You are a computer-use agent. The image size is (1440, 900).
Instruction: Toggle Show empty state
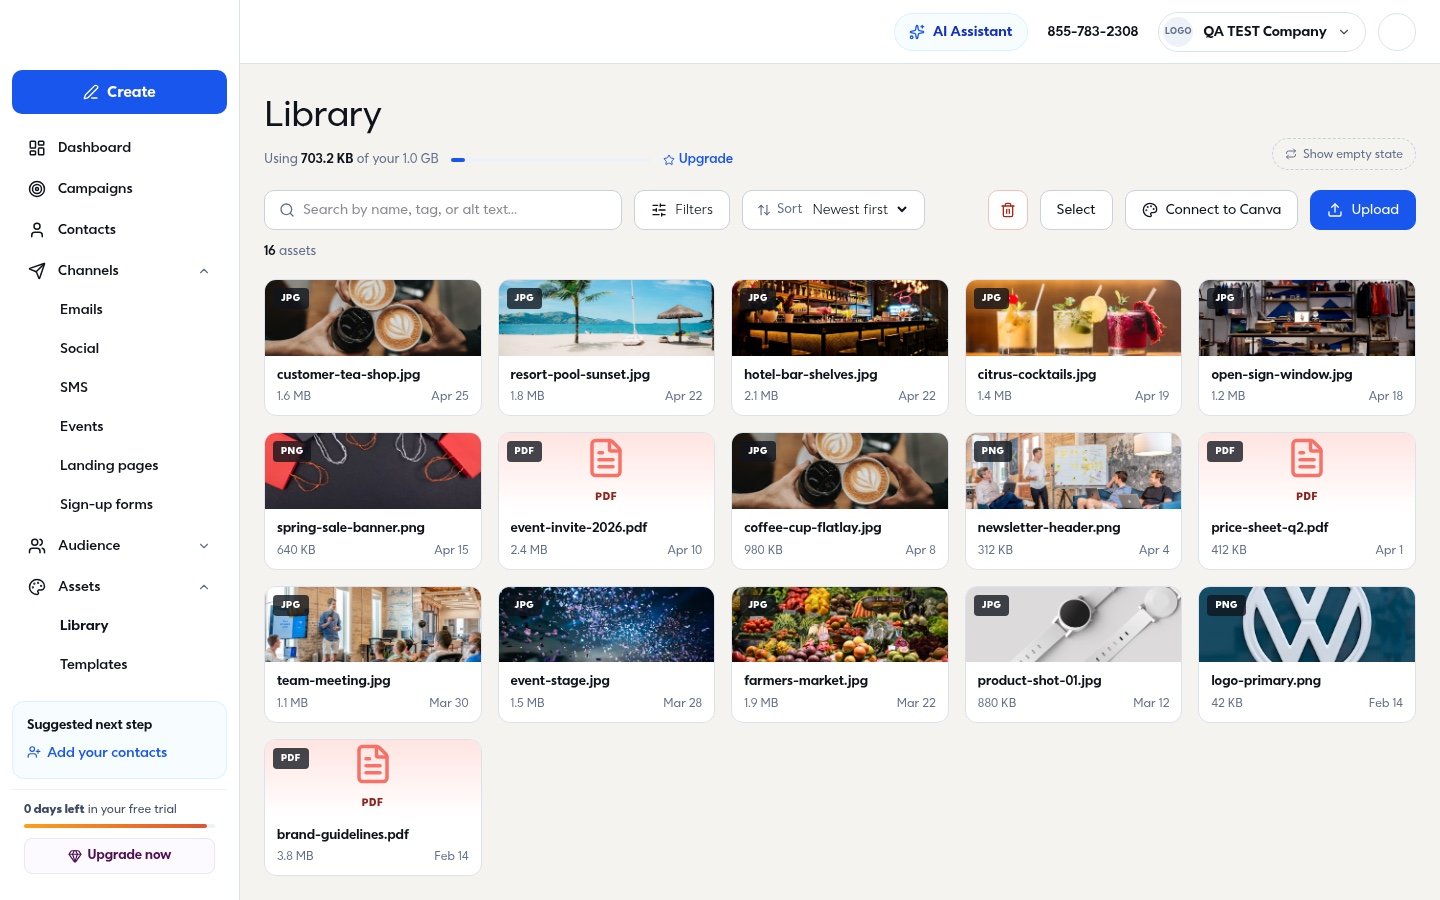coord(1344,154)
